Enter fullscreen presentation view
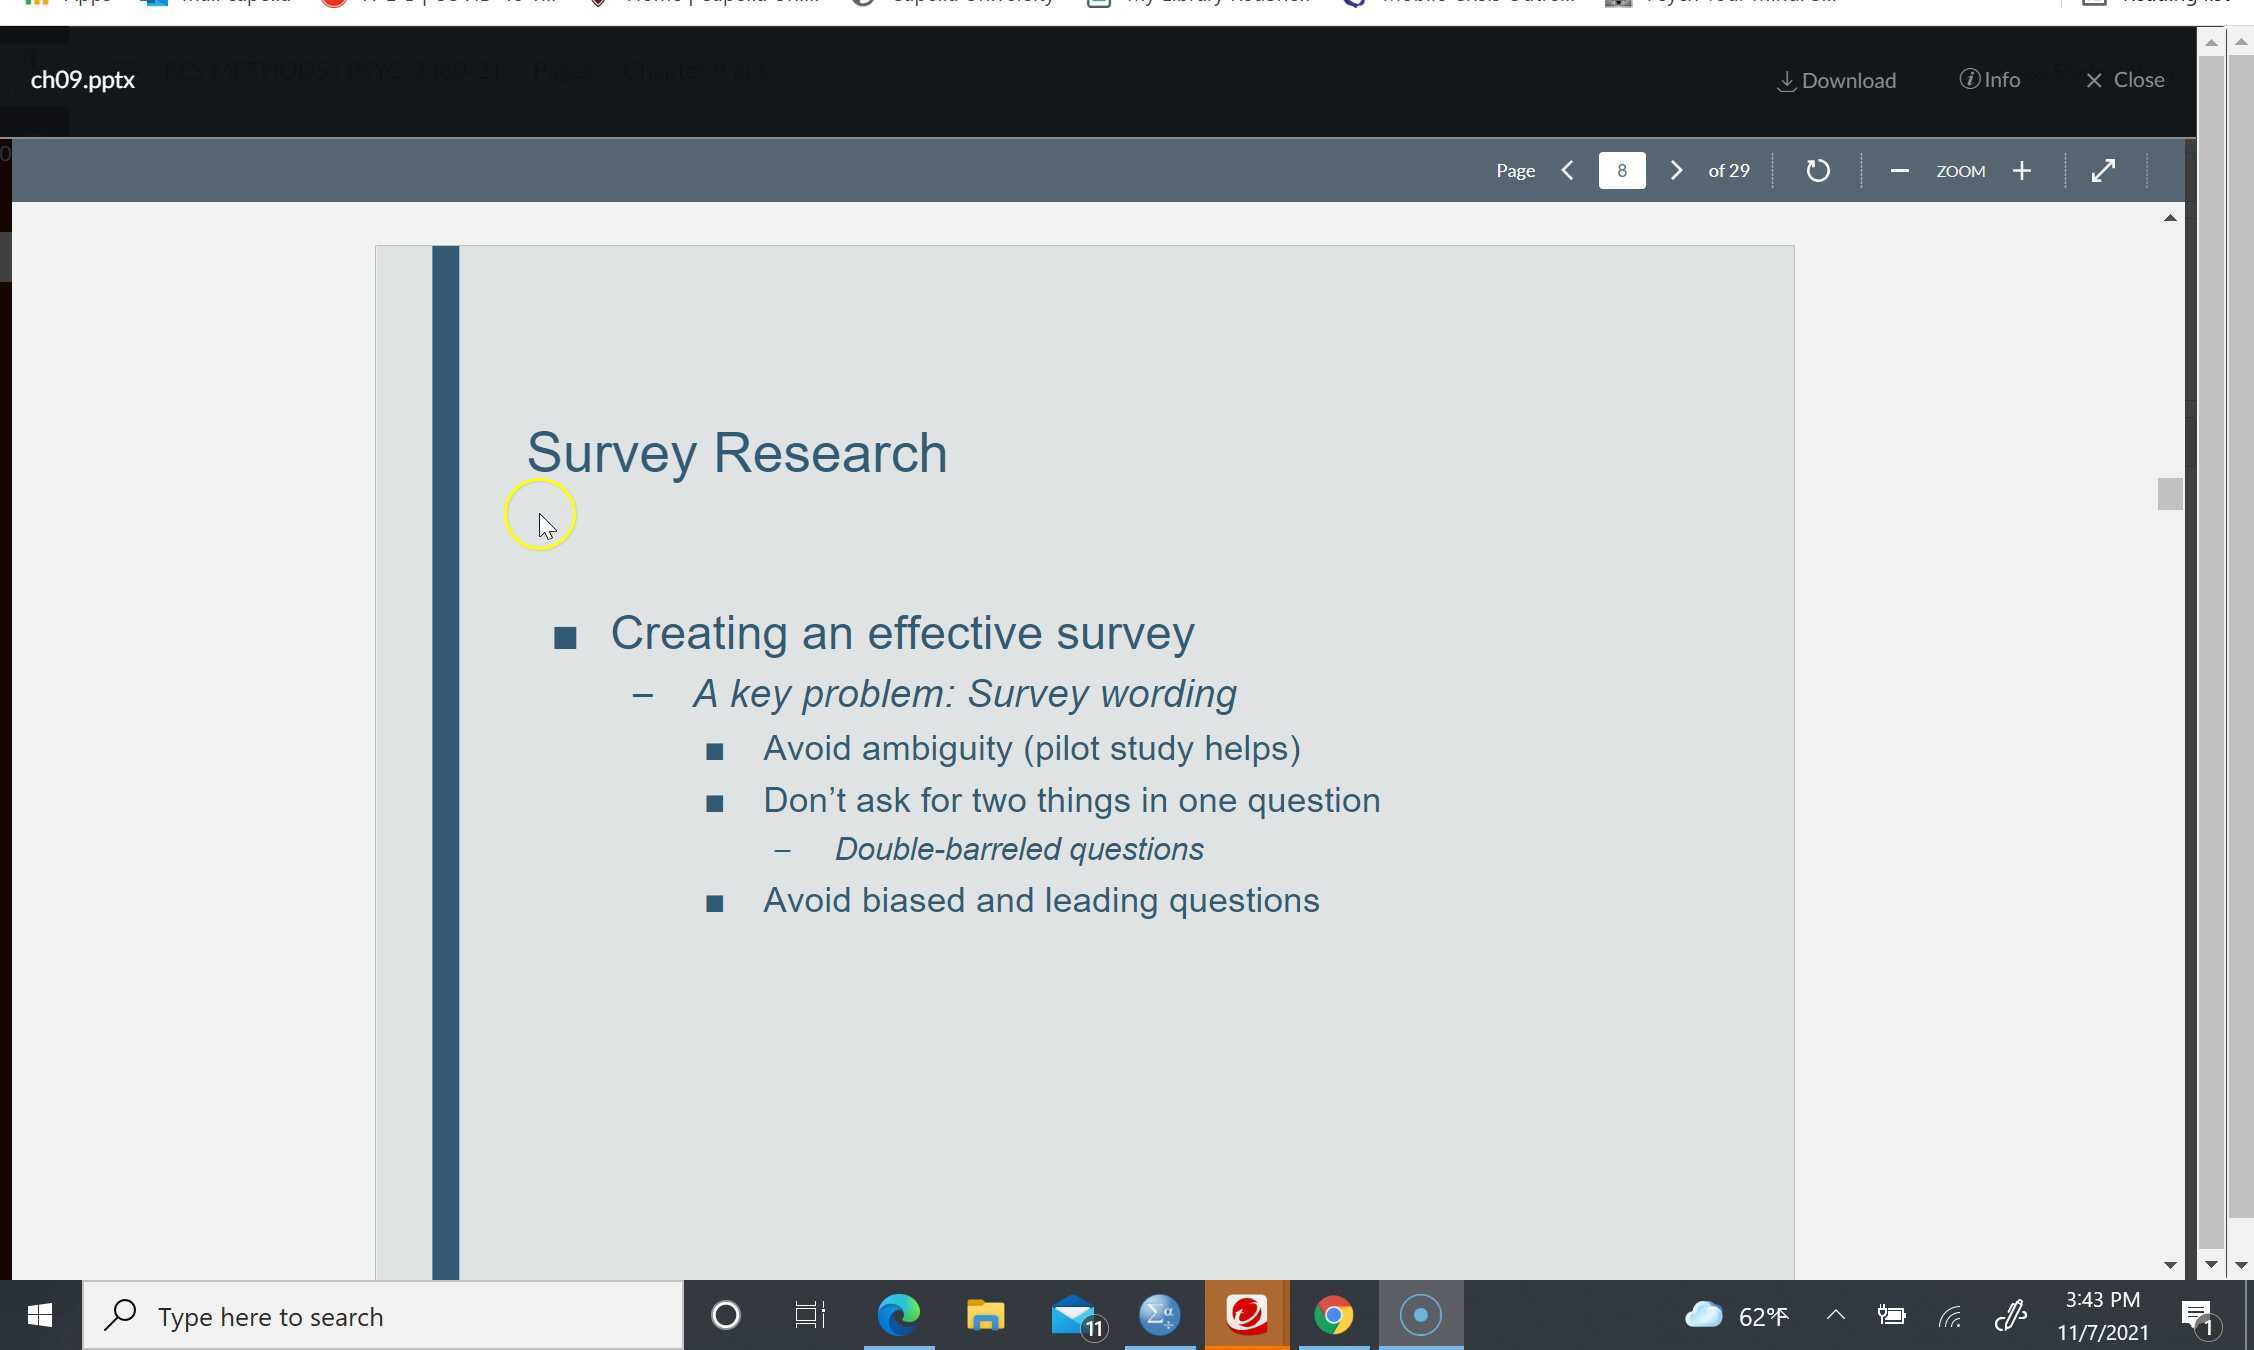Screen dimensions: 2254x1350 pos(2105,170)
